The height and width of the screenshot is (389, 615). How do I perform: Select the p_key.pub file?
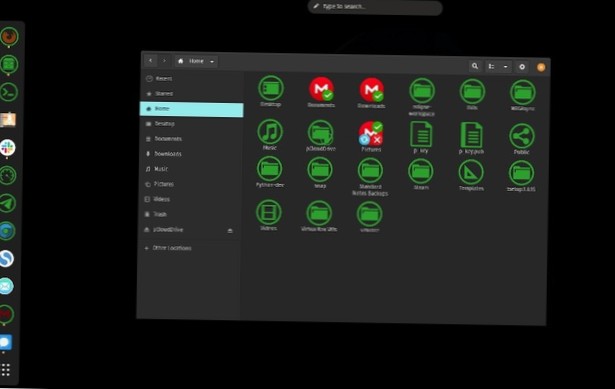pos(471,135)
